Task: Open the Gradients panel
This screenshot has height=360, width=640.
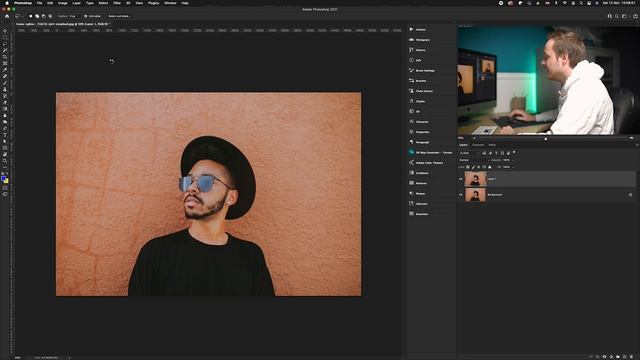Action: (419, 173)
